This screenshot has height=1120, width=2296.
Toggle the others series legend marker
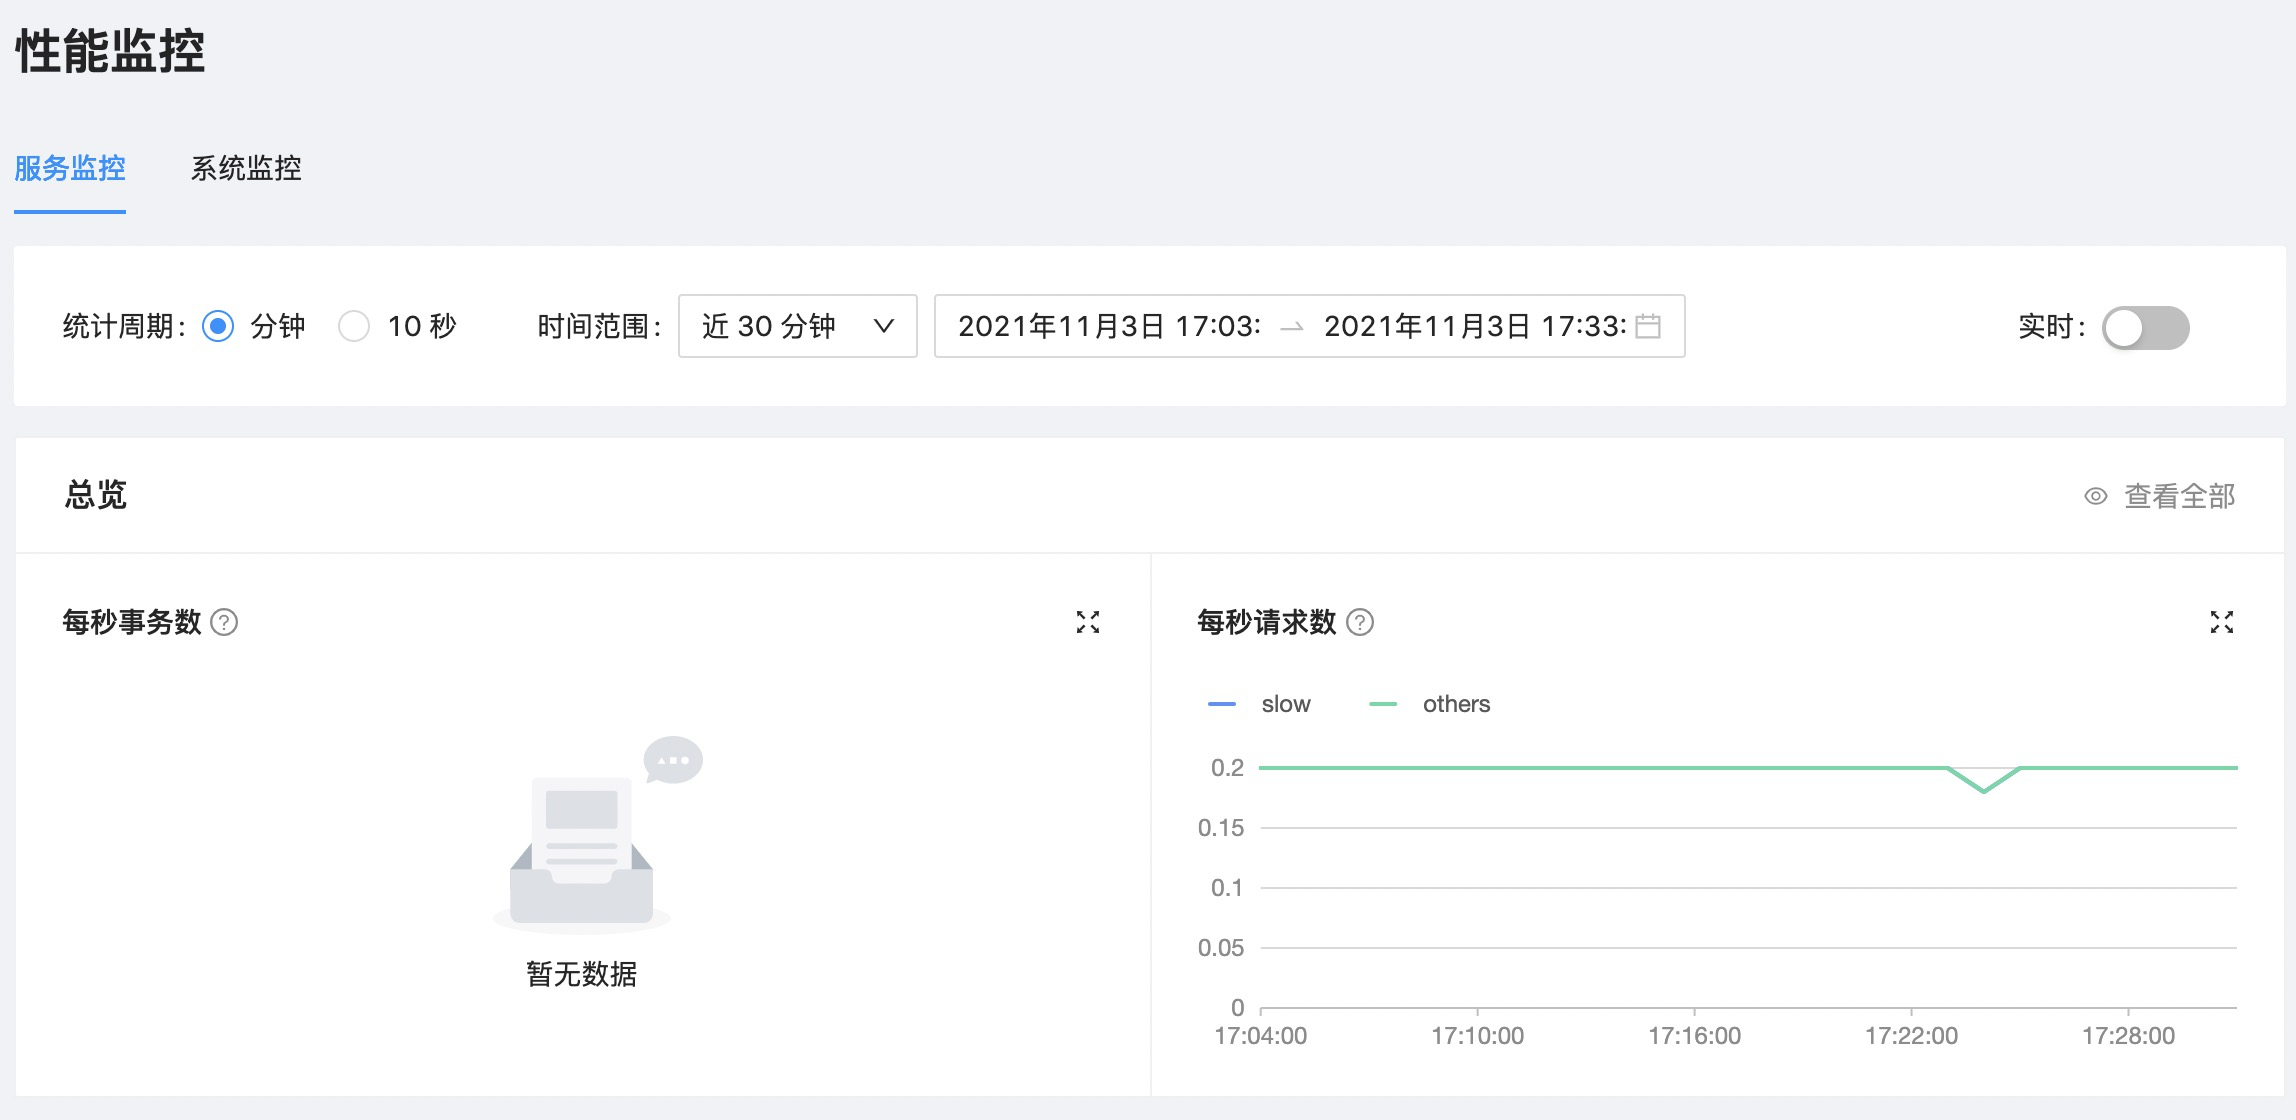(x=1383, y=704)
